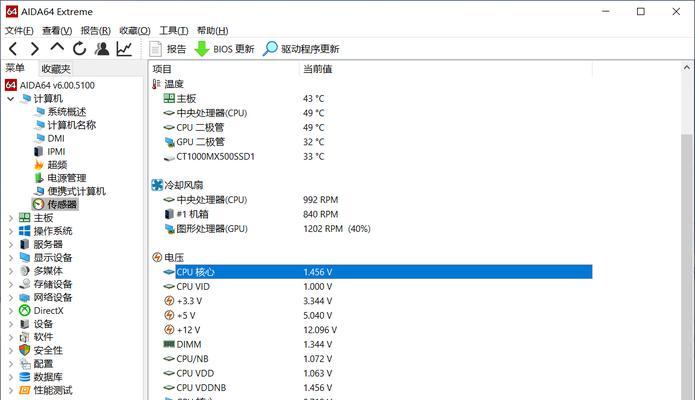Switch to the 菜单 tab
Image resolution: width=695 pixels, height=400 pixels.
point(15,68)
